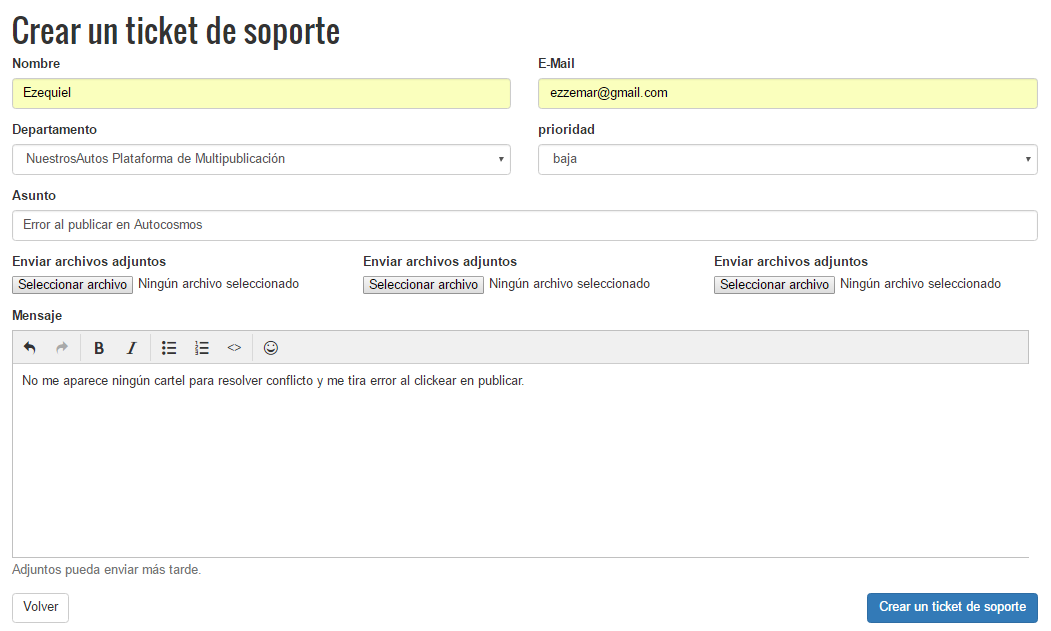Click the first Seleccionar archivo button
This screenshot has height=631, width=1051.
(73, 285)
